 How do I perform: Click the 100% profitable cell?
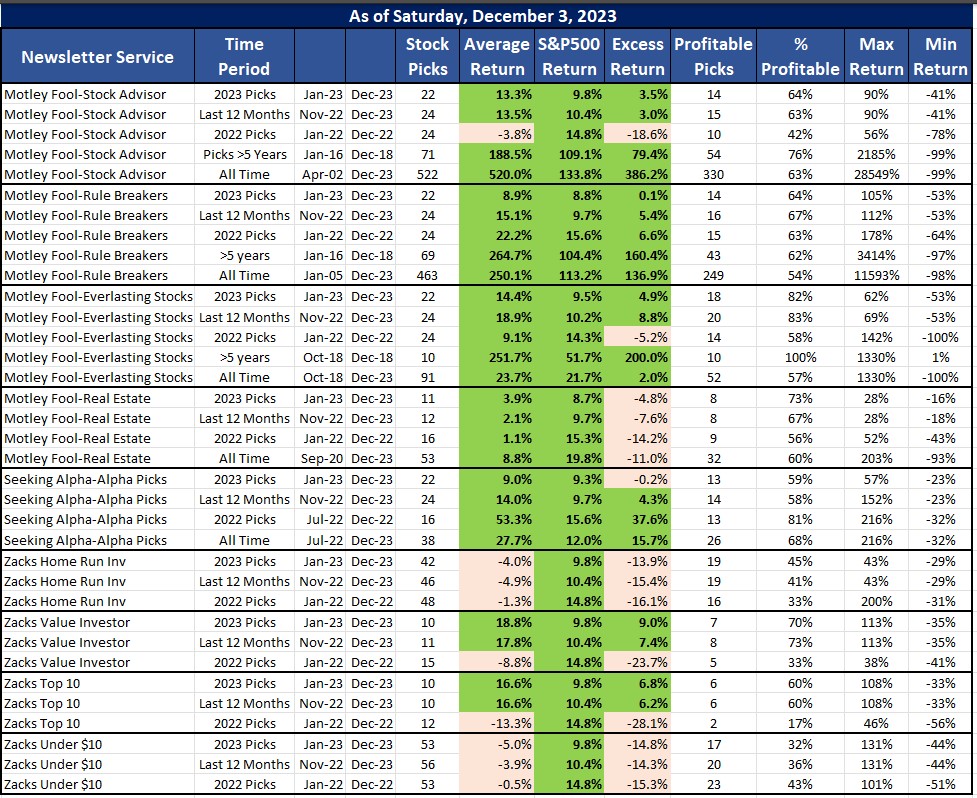coord(801,358)
